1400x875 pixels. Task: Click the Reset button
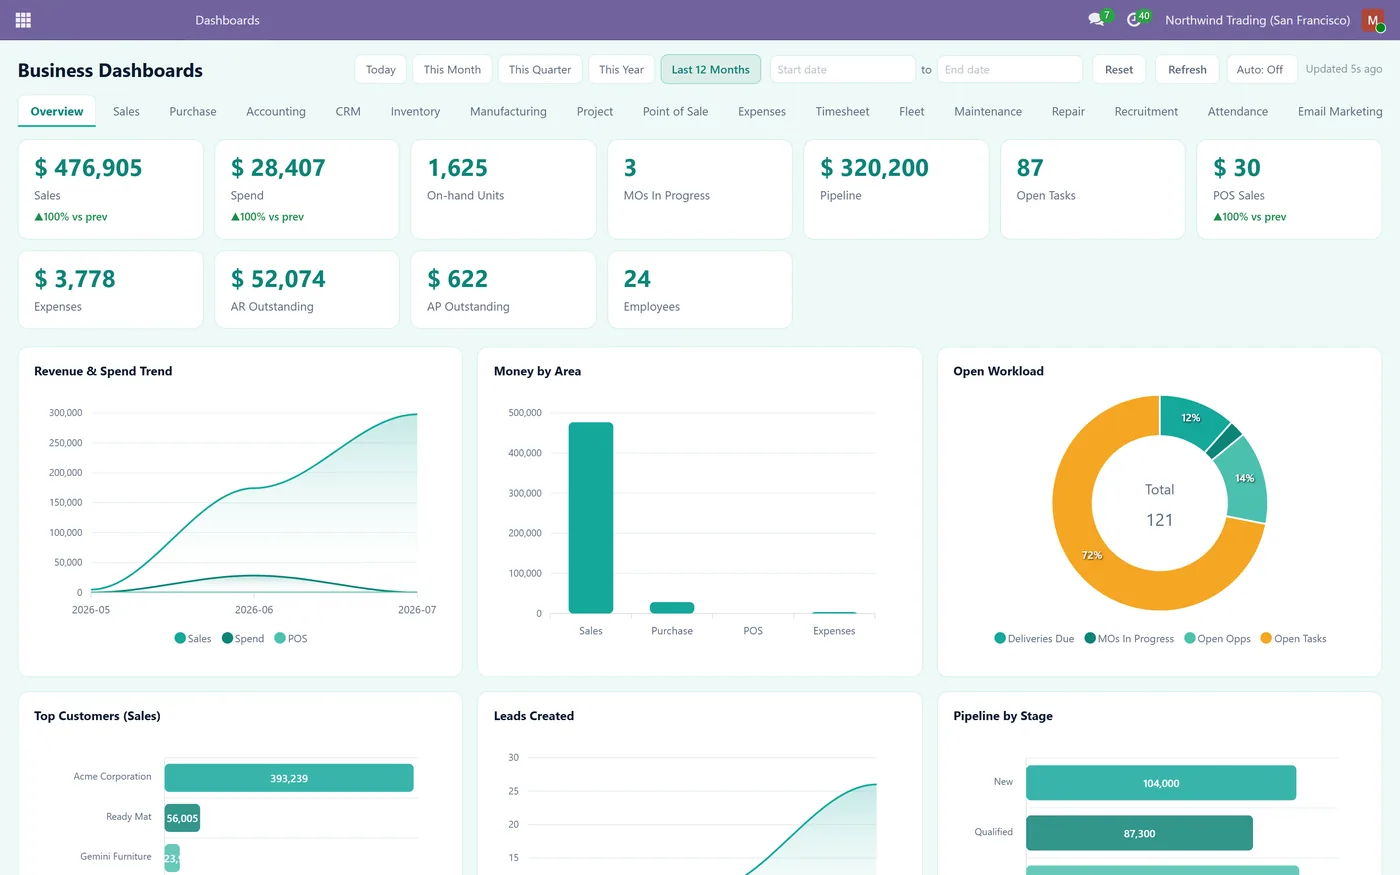(1119, 69)
